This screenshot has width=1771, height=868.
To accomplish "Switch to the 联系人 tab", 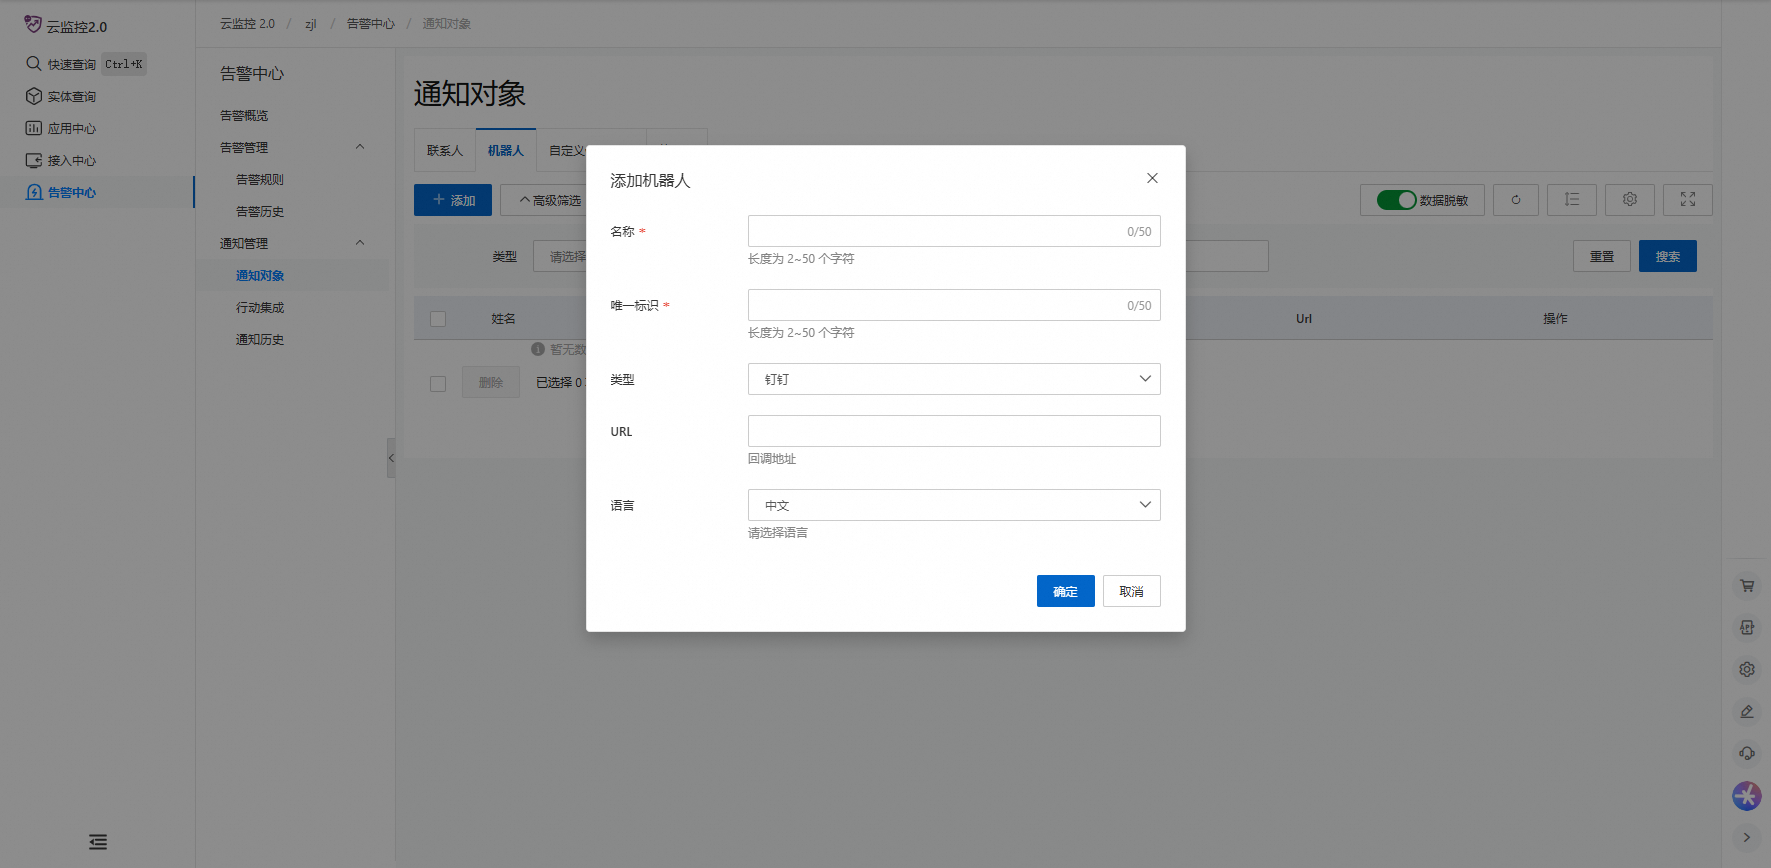I will (445, 151).
